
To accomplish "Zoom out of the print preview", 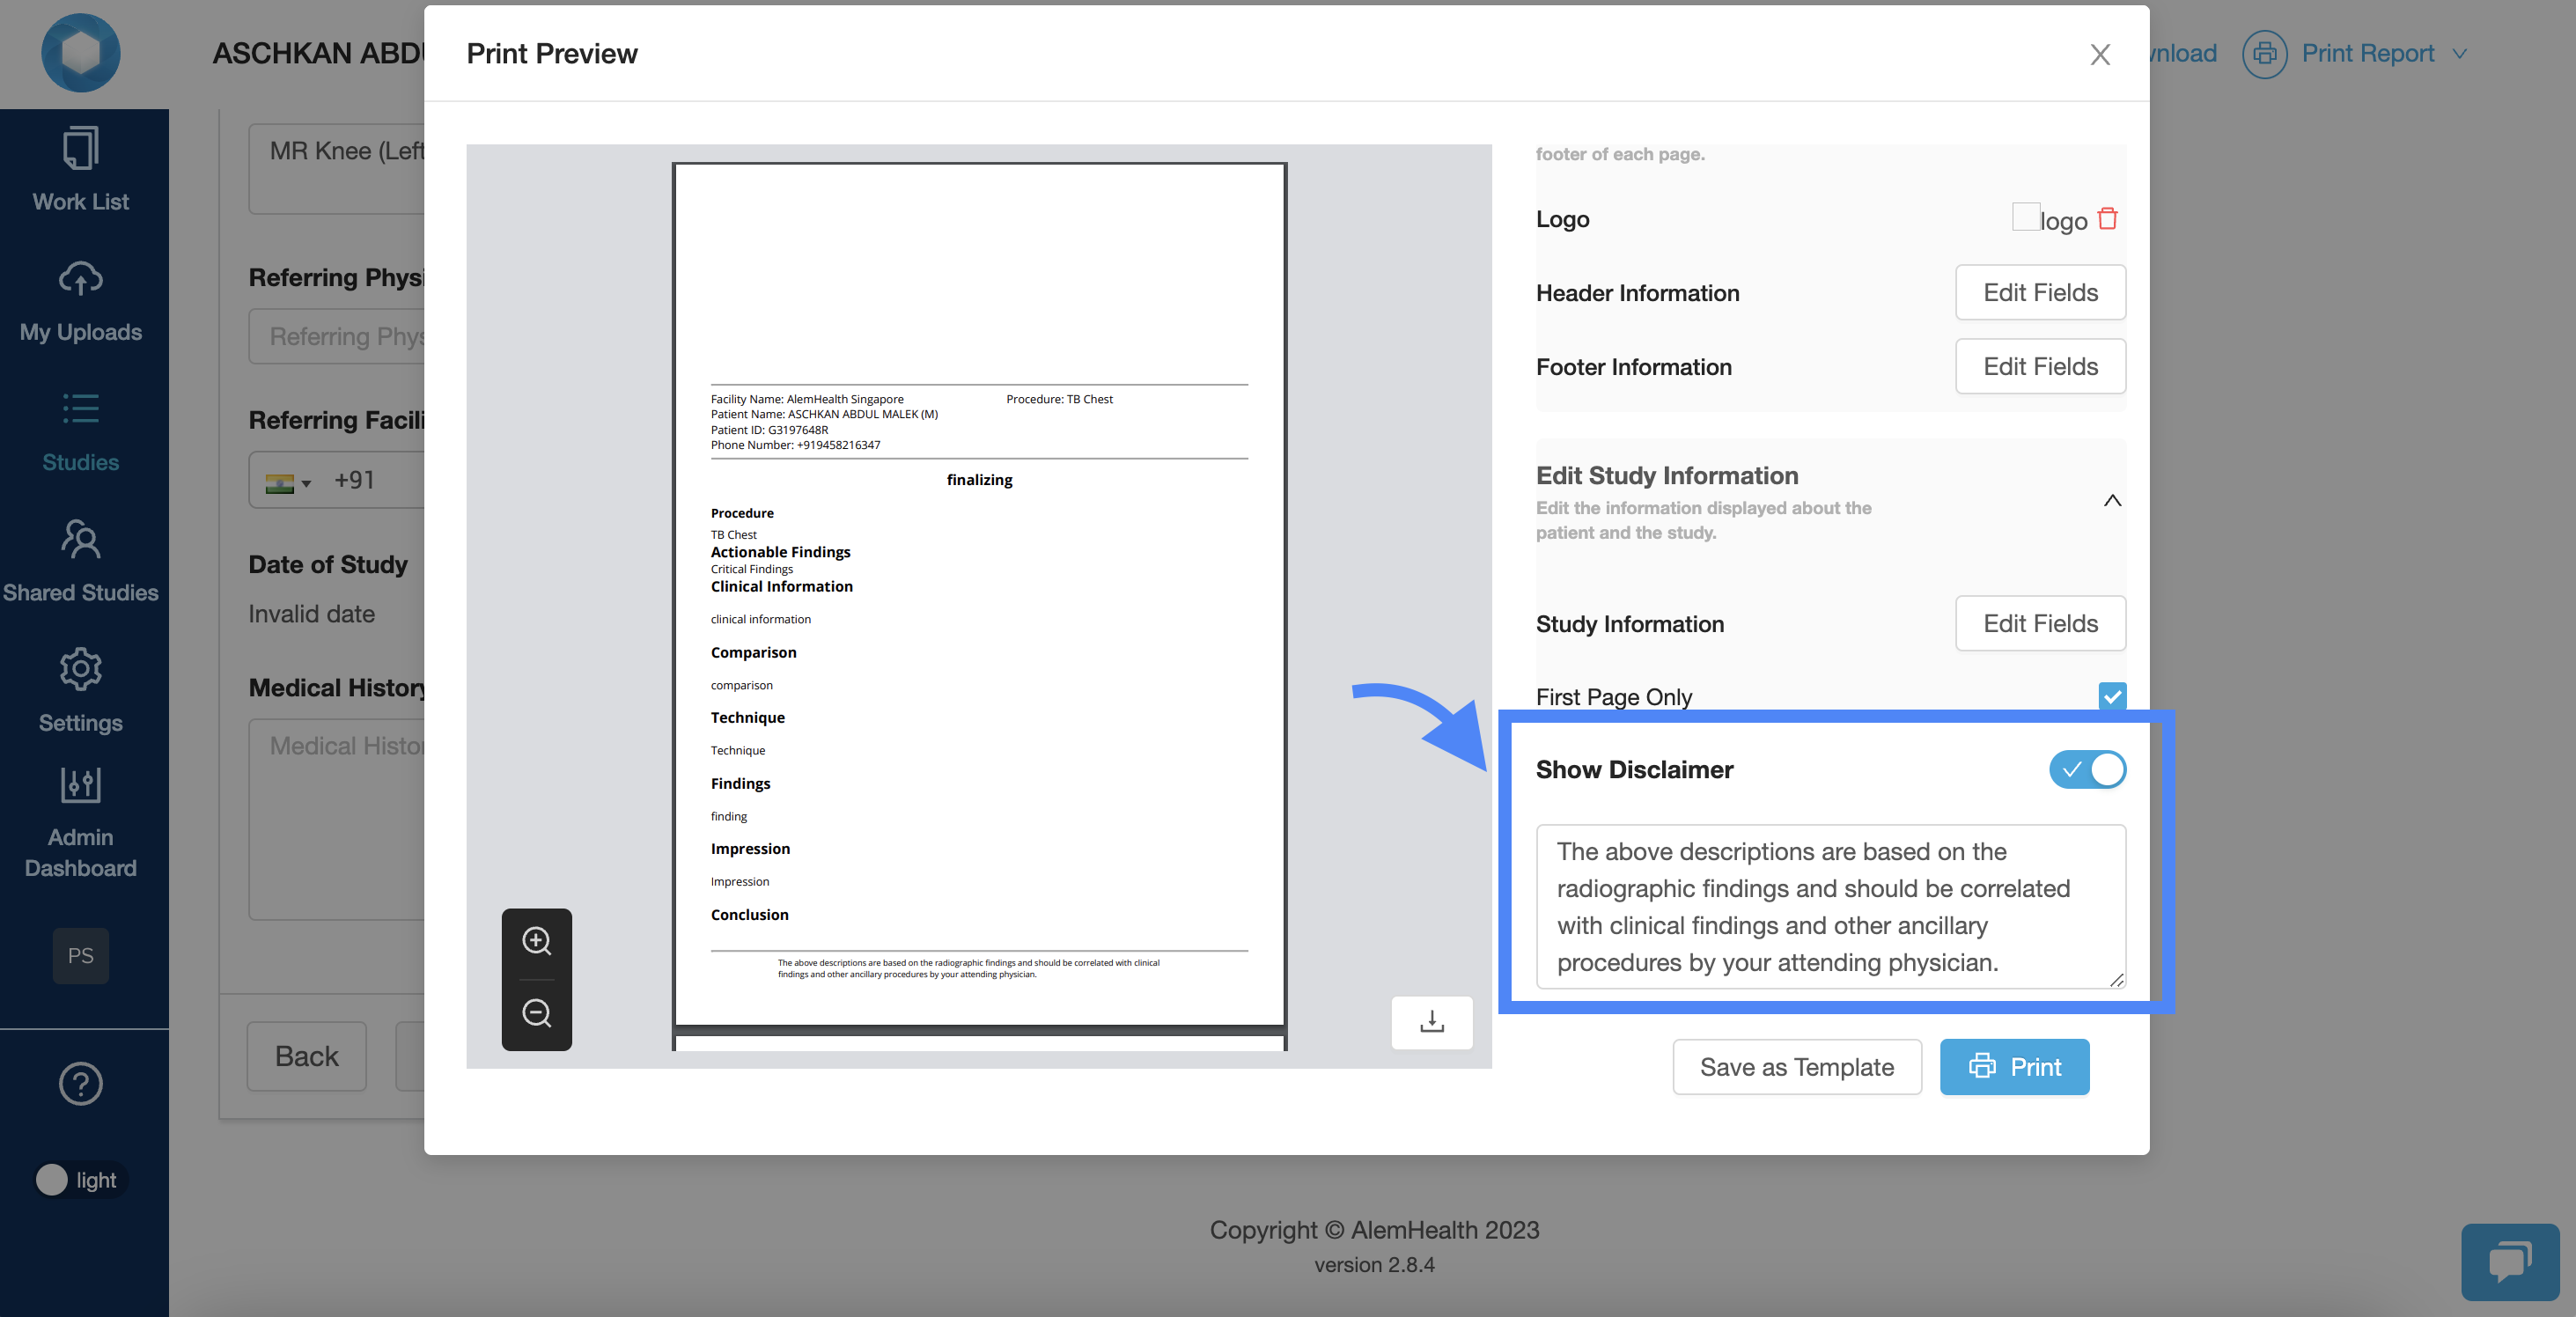I will tap(536, 1013).
